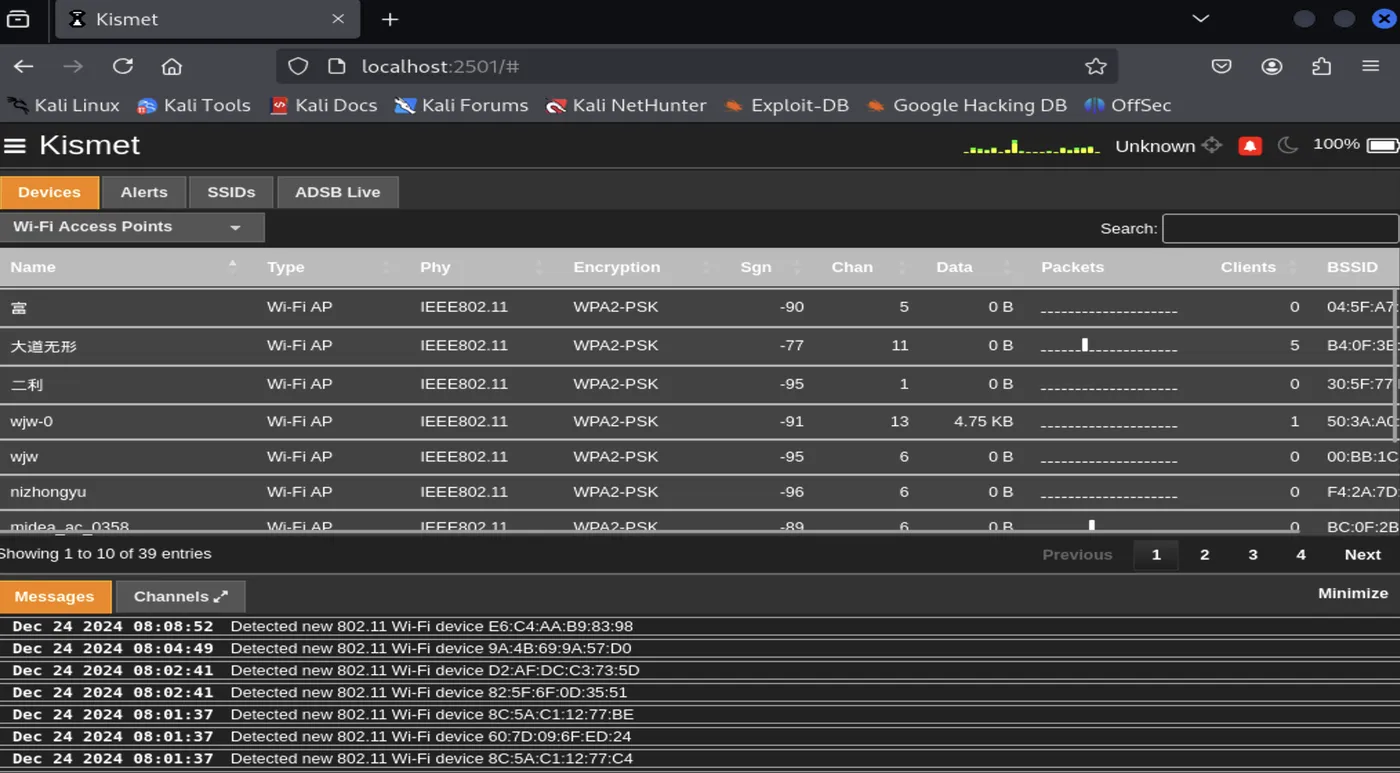Reload the page
The width and height of the screenshot is (1400, 773).
pyautogui.click(x=123, y=66)
